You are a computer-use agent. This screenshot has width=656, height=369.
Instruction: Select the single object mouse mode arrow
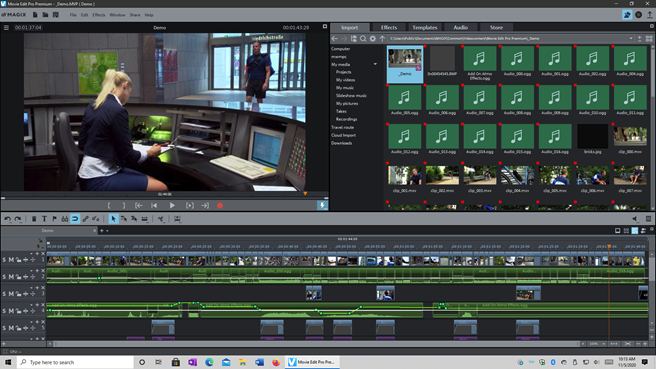pyautogui.click(x=113, y=219)
